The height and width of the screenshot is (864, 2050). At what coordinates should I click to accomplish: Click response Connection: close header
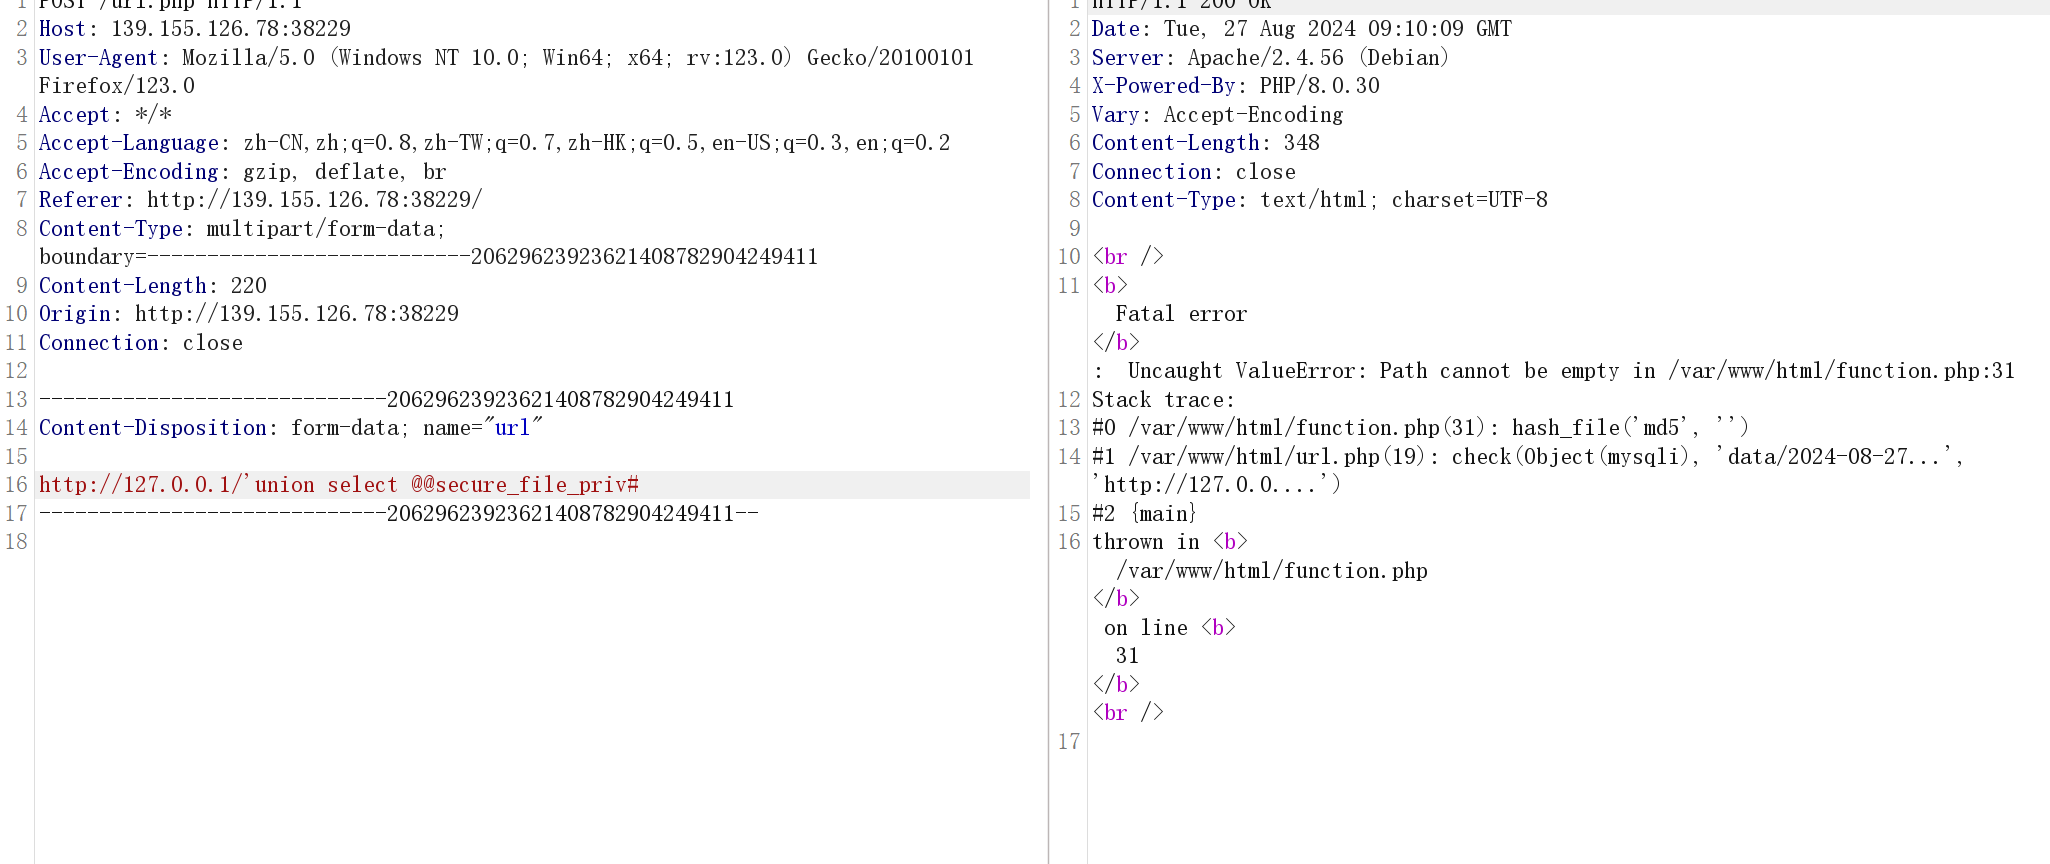[1193, 172]
